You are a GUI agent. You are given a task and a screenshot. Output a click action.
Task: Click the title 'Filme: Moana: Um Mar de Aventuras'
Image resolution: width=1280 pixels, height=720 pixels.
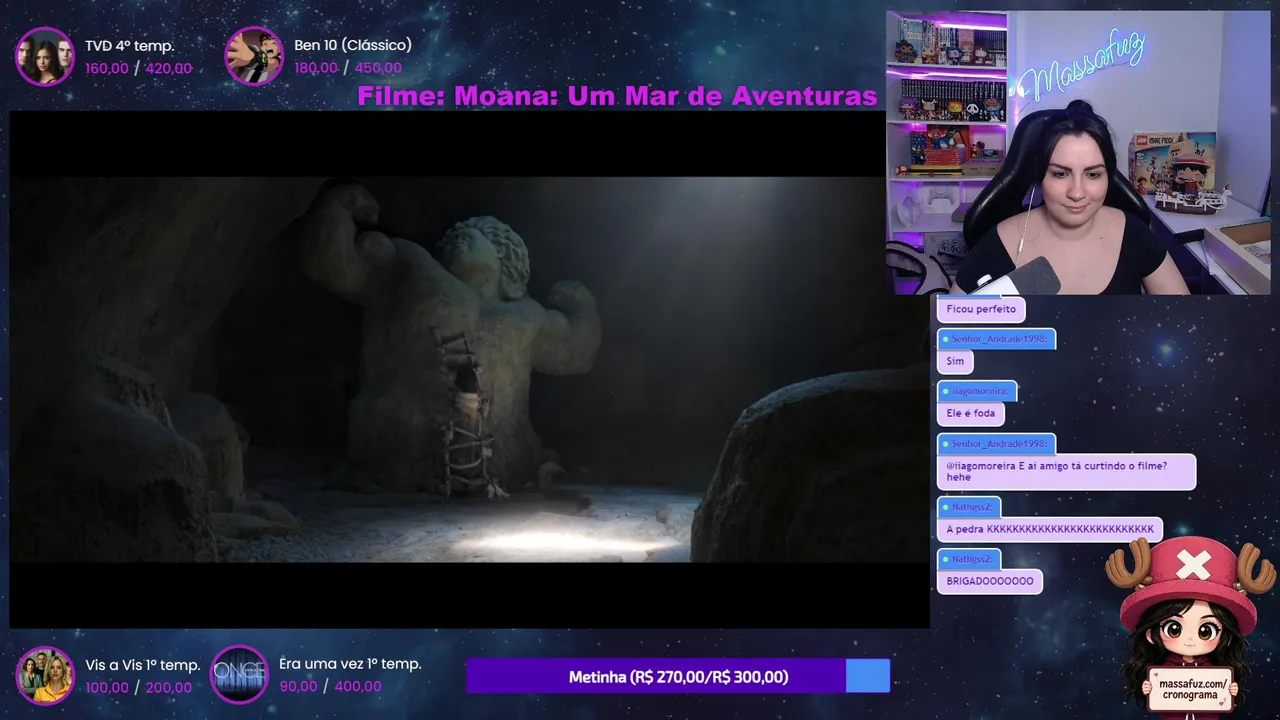tap(617, 96)
